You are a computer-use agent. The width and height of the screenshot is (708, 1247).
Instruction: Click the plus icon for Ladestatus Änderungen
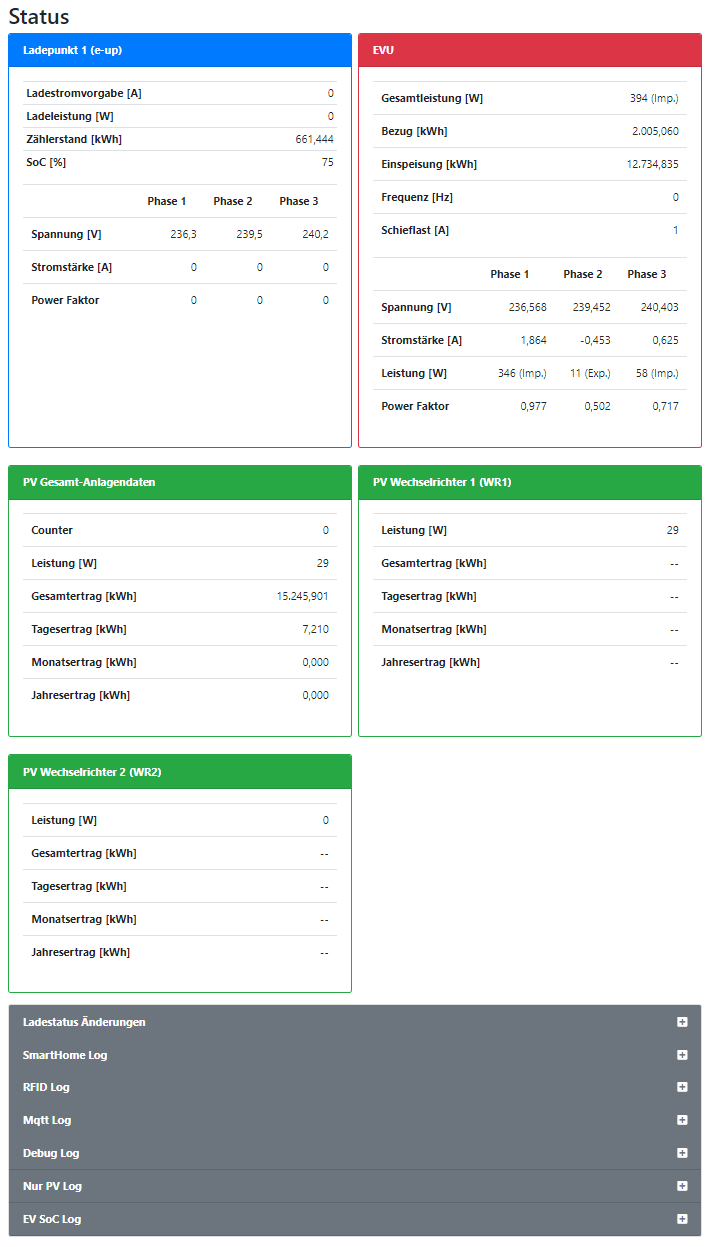(682, 1022)
